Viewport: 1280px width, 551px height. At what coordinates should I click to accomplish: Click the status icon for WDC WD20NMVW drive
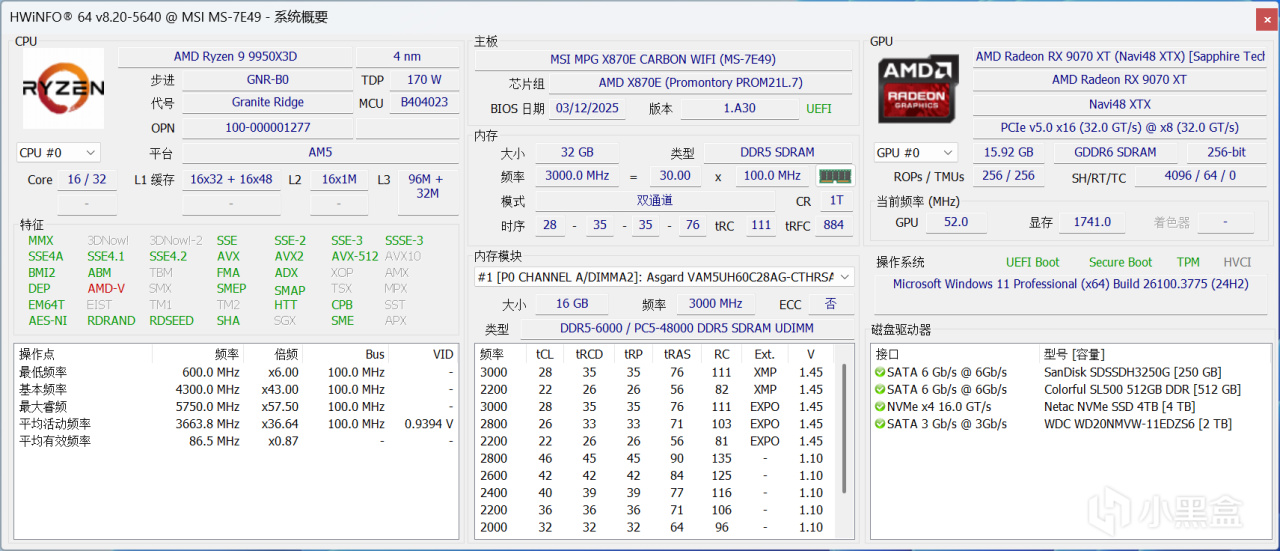879,424
